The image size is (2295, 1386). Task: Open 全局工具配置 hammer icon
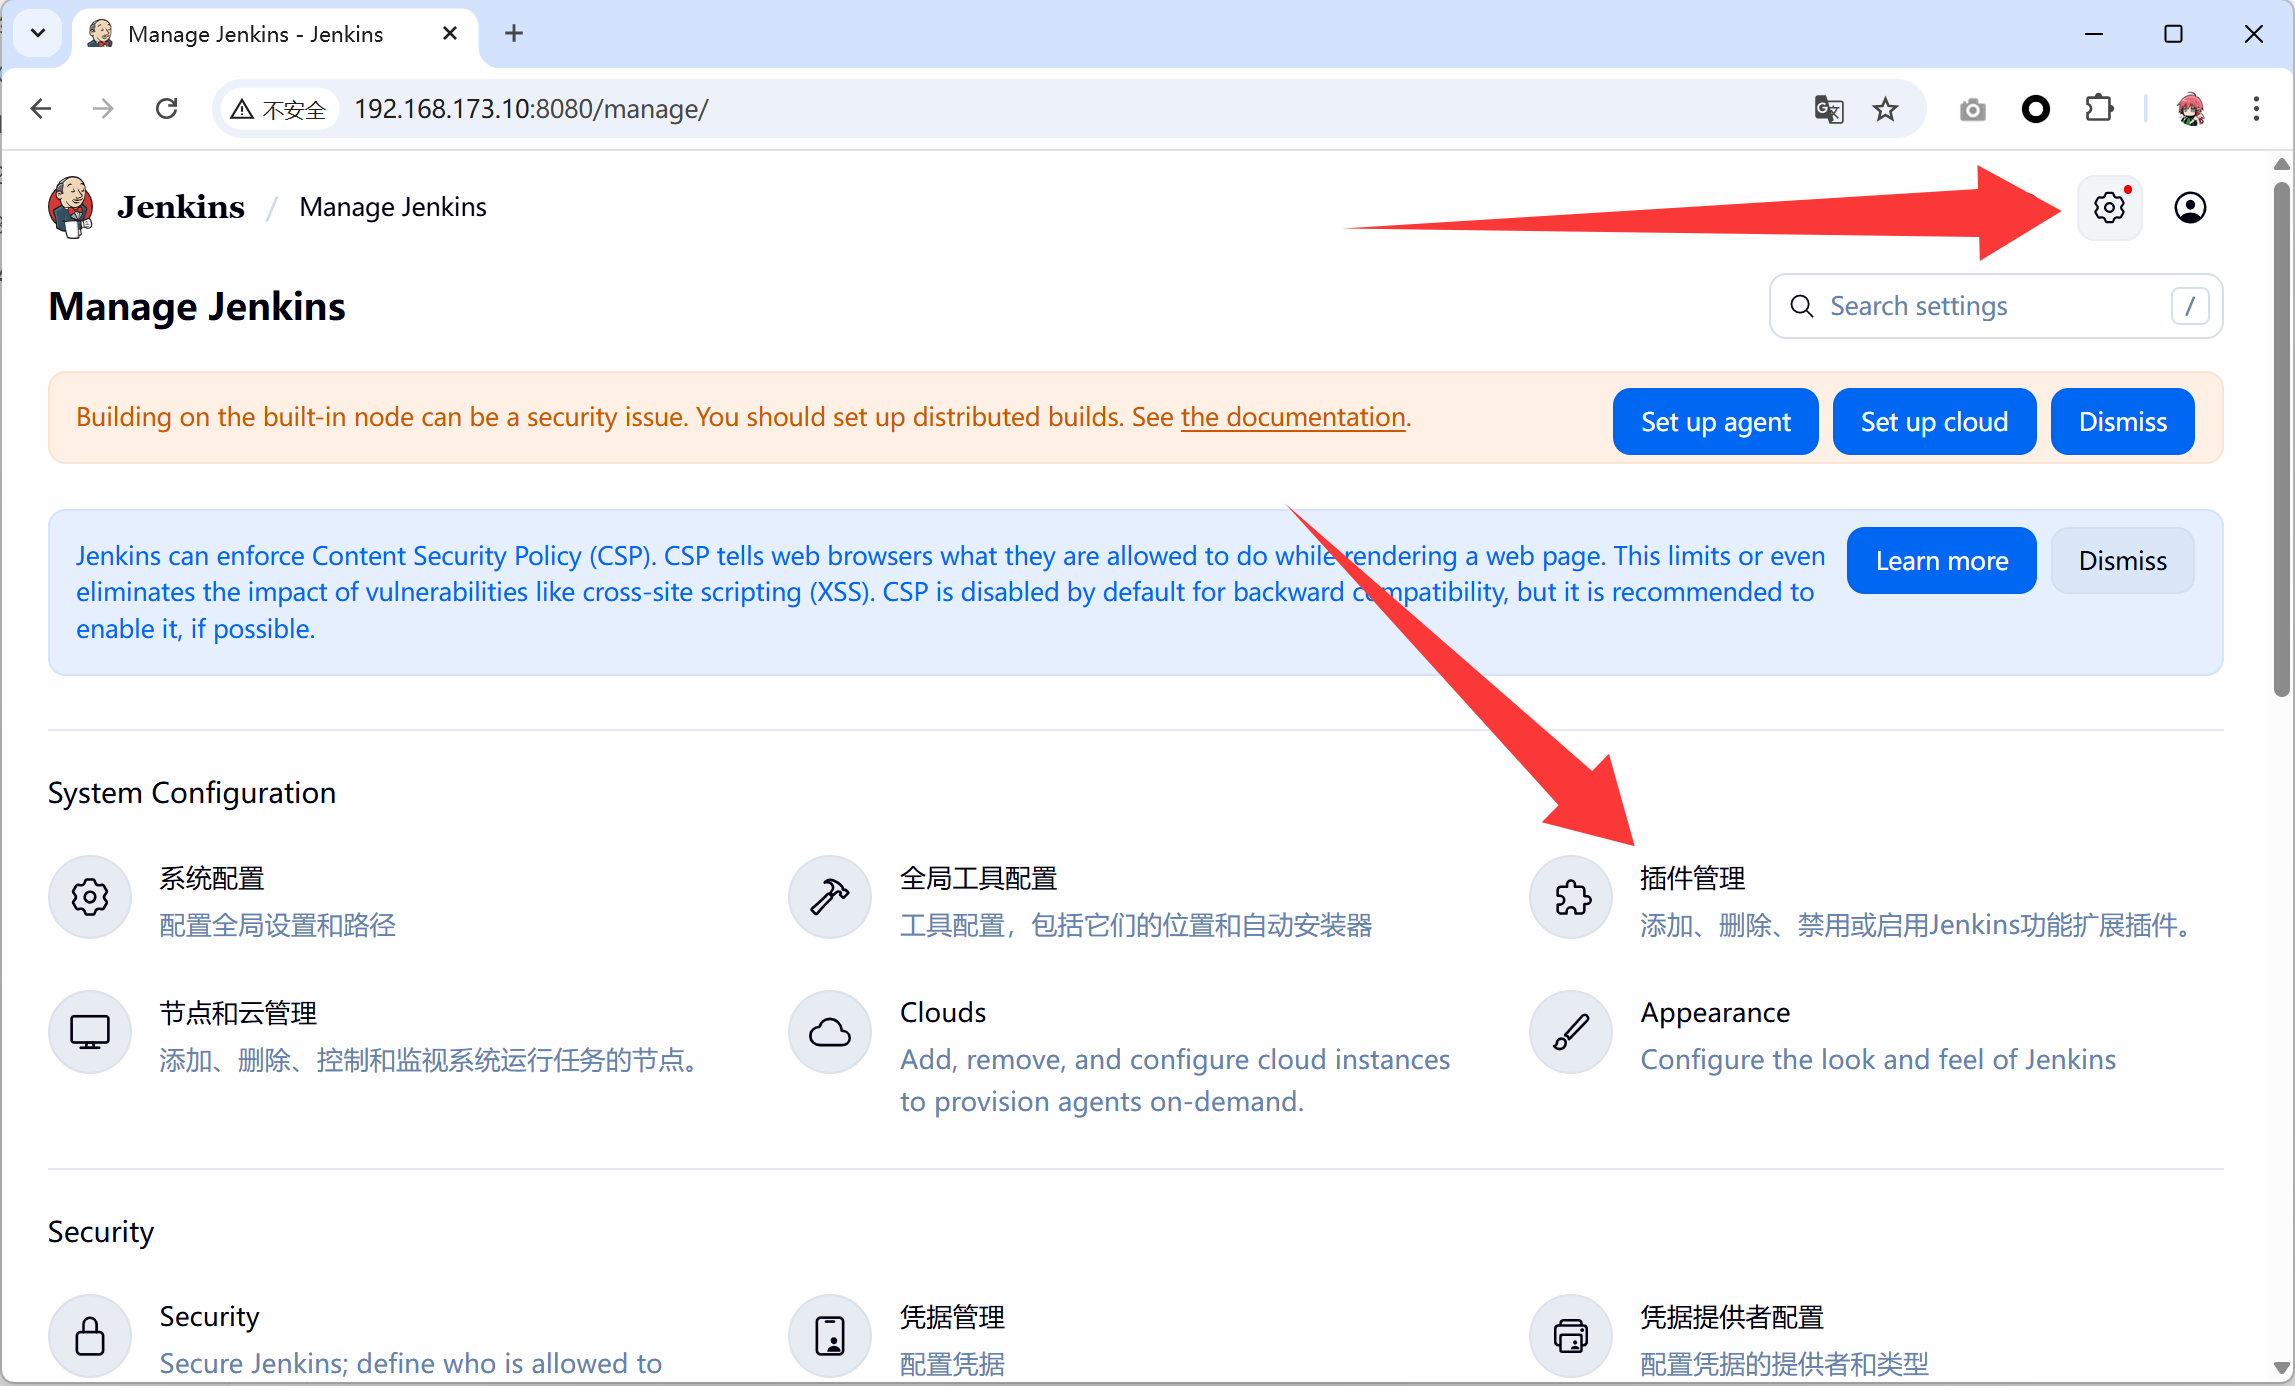830,897
